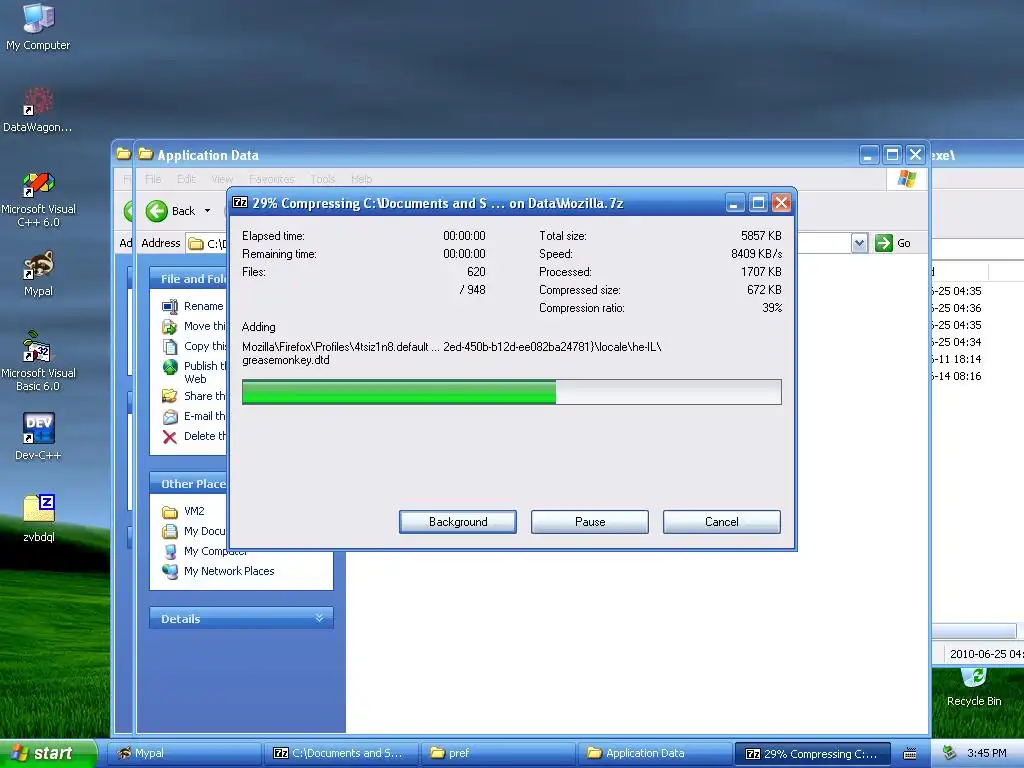Click Copy this folder icon
Image resolution: width=1024 pixels, height=768 pixels.
pyautogui.click(x=170, y=347)
